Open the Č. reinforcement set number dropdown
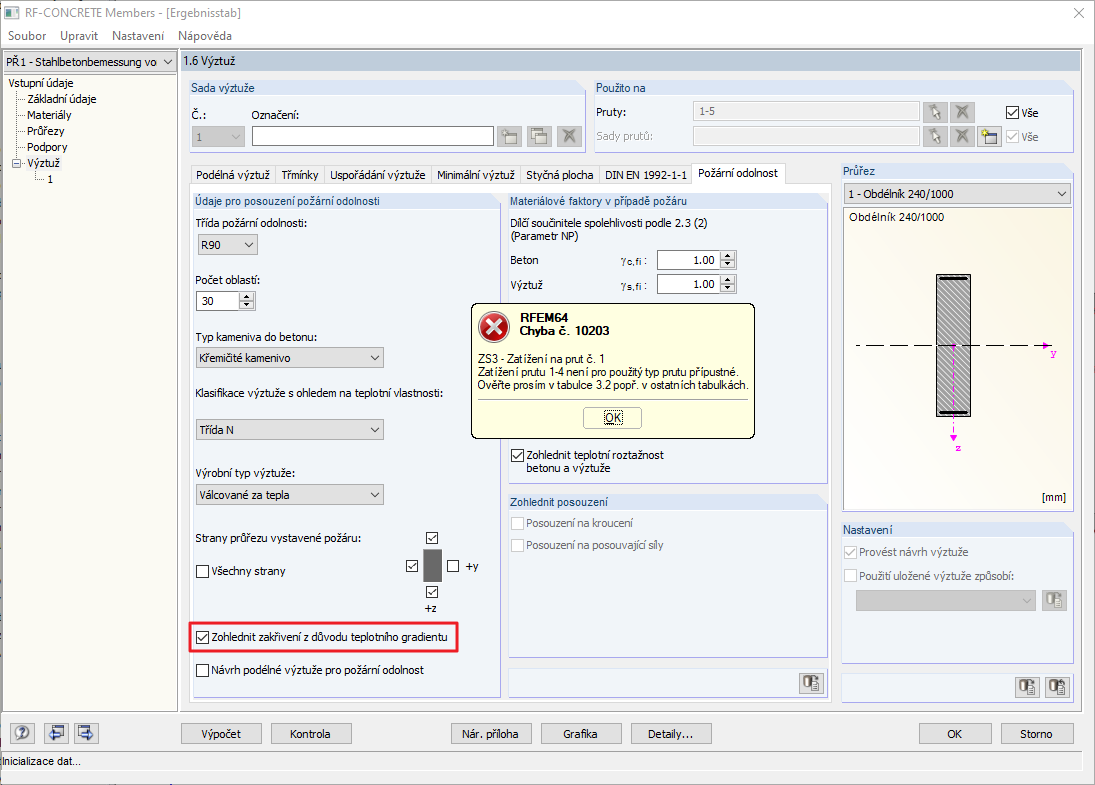 coord(218,136)
